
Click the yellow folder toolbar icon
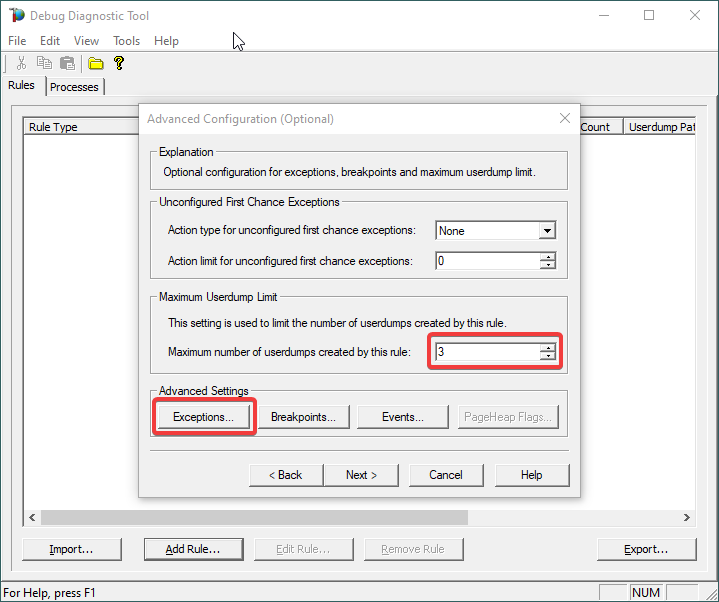coord(96,64)
